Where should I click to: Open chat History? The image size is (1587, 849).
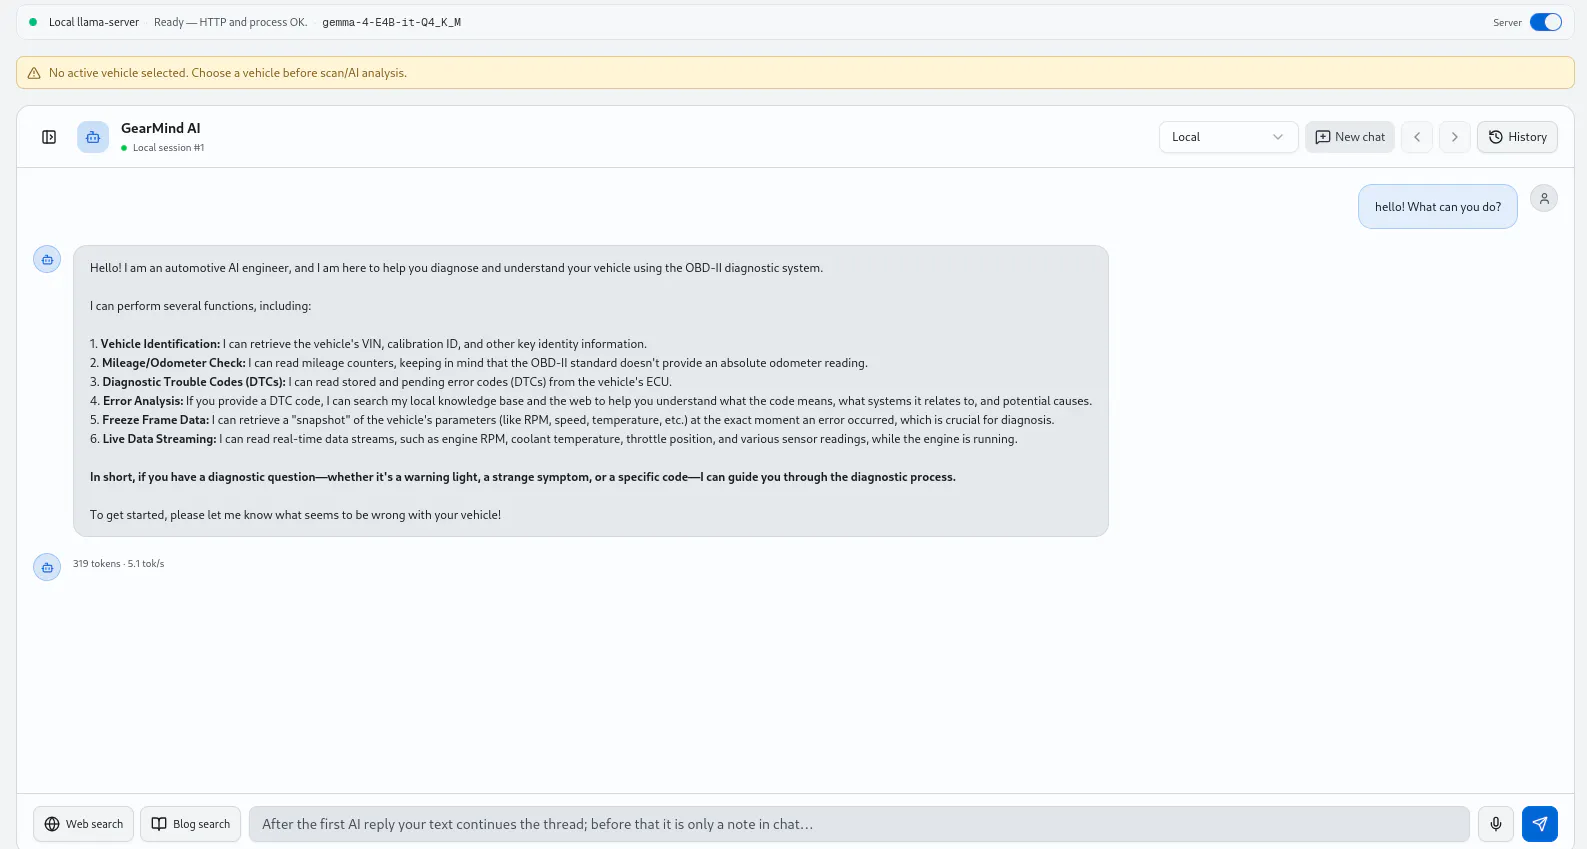(x=1517, y=137)
